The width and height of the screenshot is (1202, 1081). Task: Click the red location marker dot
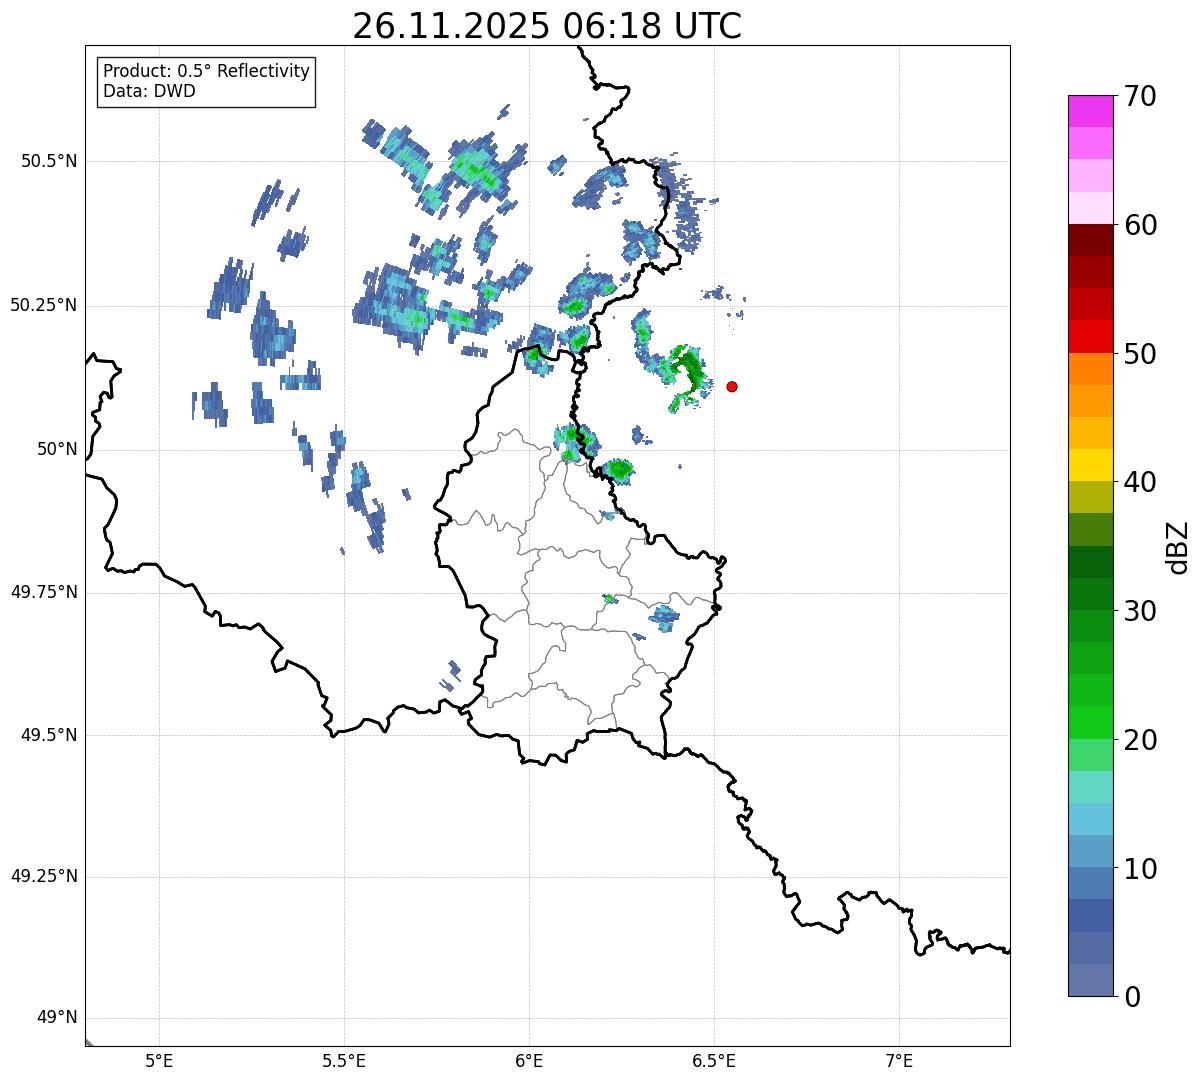click(x=732, y=386)
